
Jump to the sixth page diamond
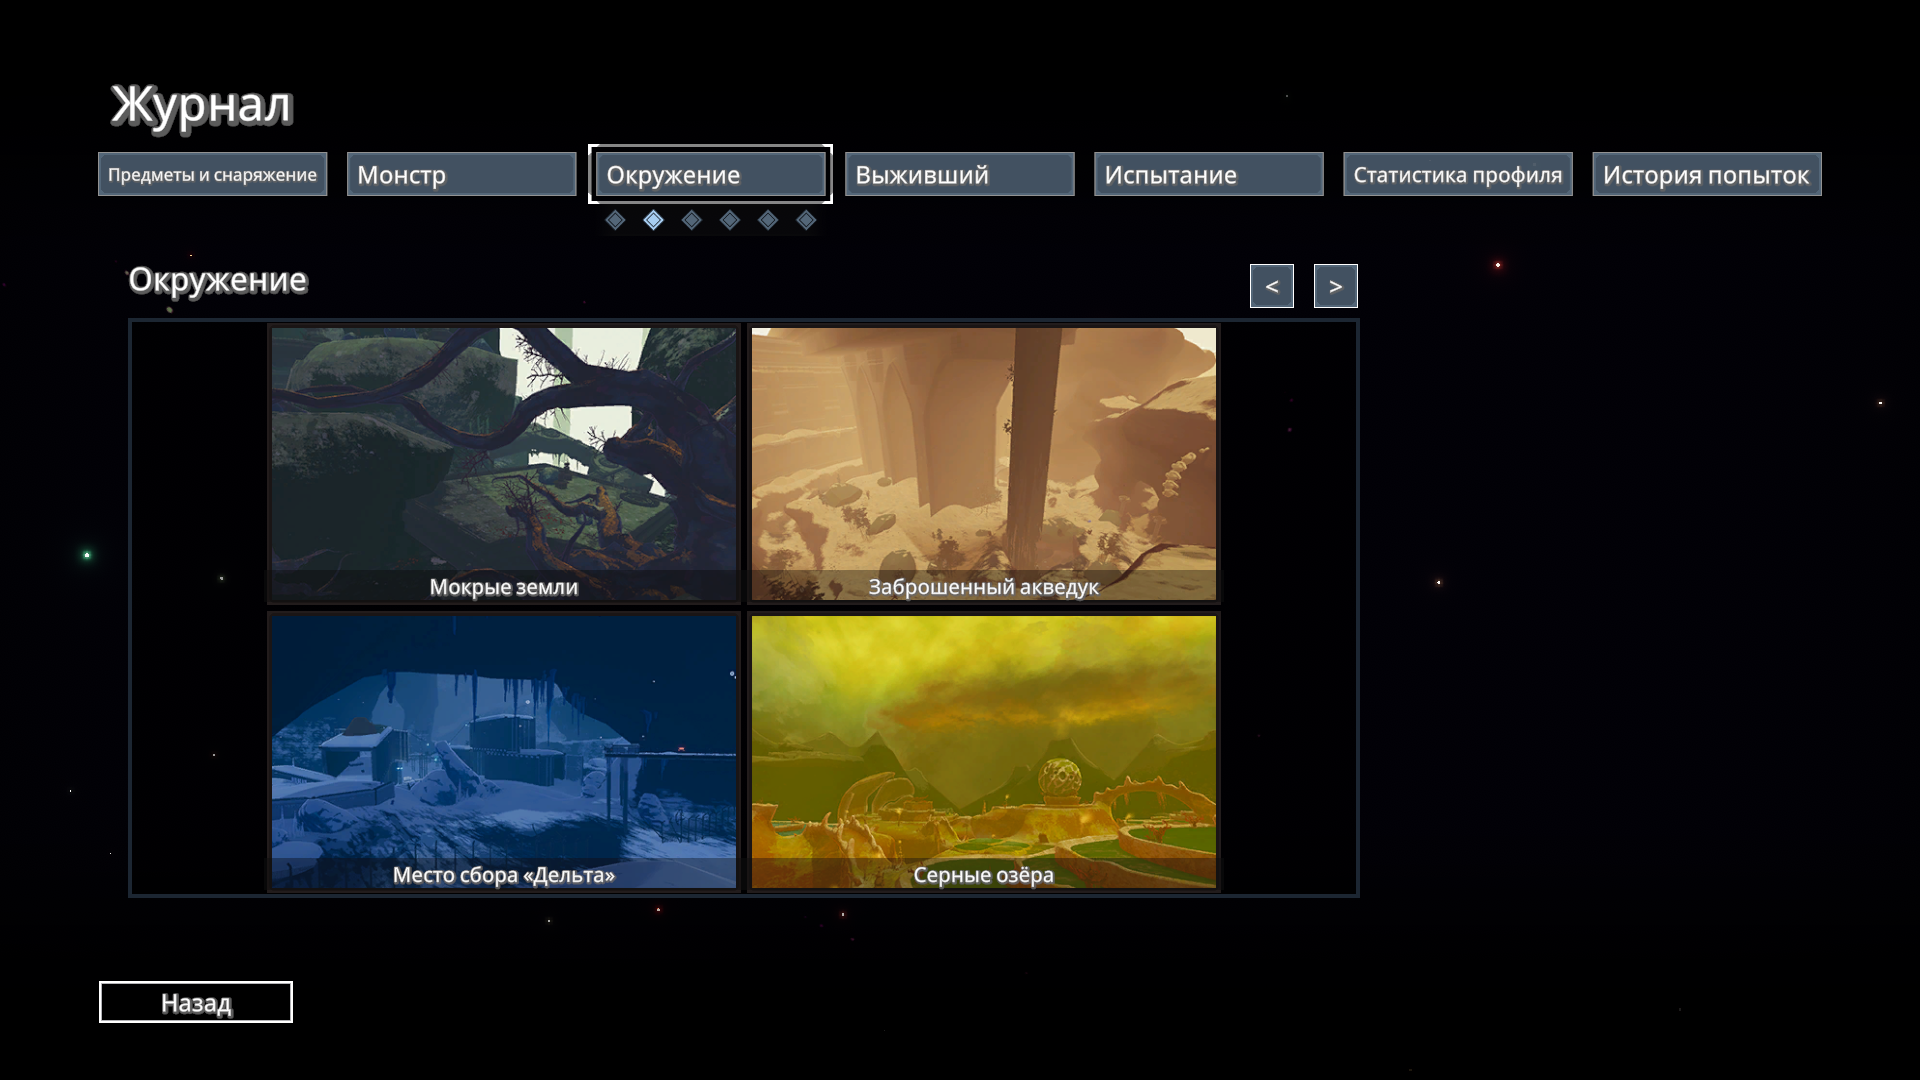click(x=806, y=220)
